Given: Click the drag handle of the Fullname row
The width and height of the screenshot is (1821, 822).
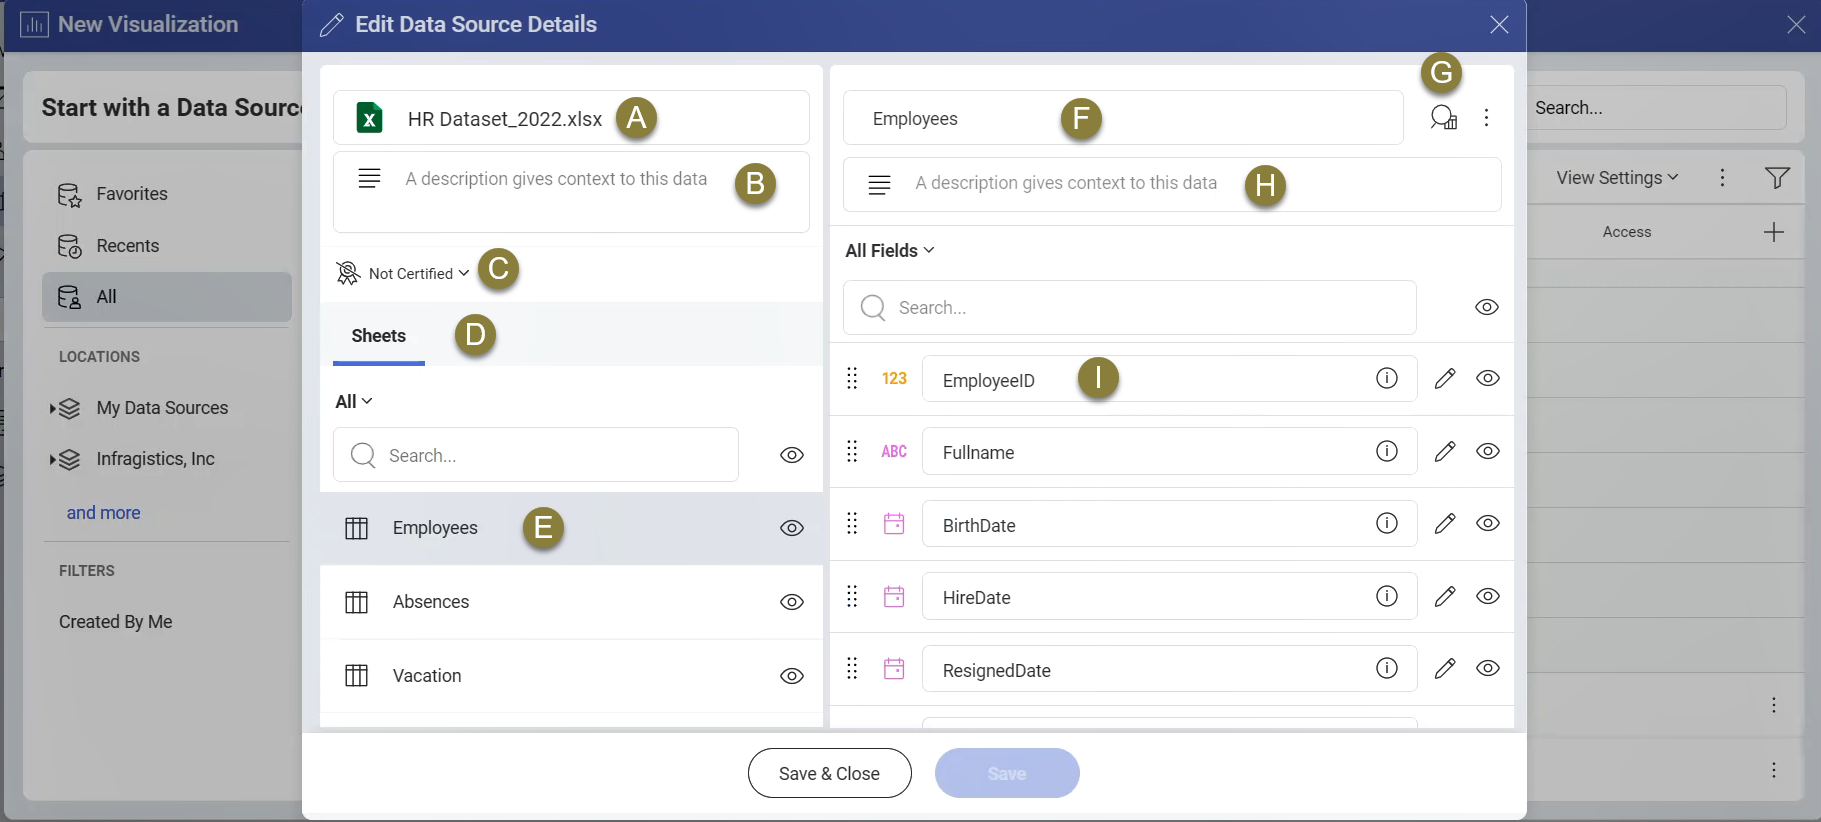Looking at the screenshot, I should coord(852,451).
